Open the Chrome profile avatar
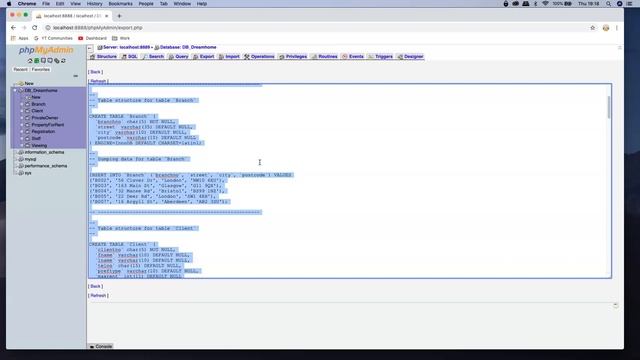Viewport: 640px width, 360px height. (x=606, y=28)
